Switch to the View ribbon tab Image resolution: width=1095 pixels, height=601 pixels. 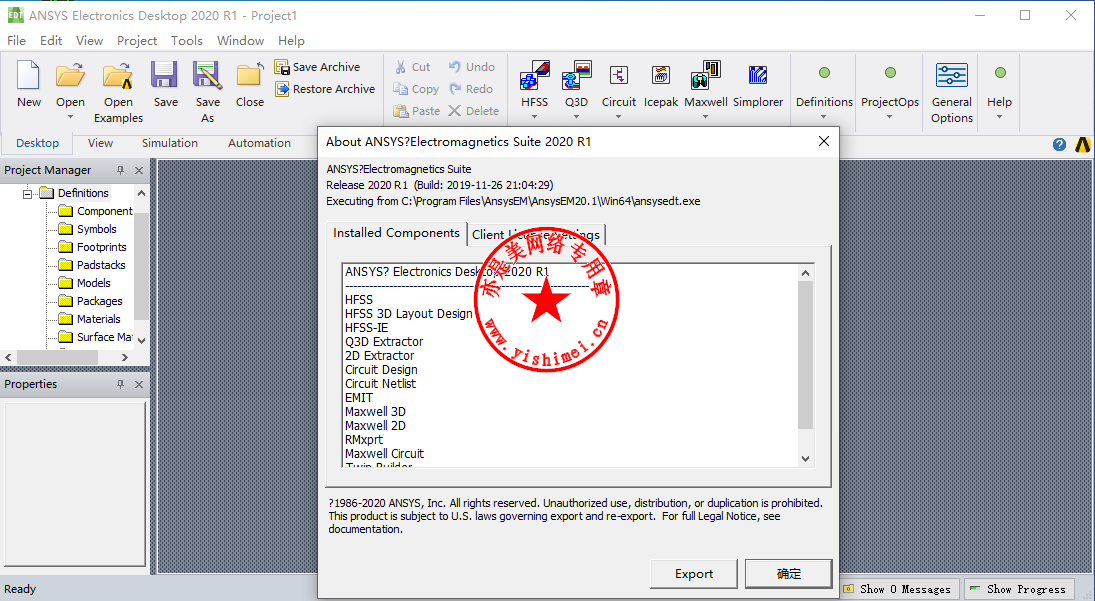coord(100,143)
